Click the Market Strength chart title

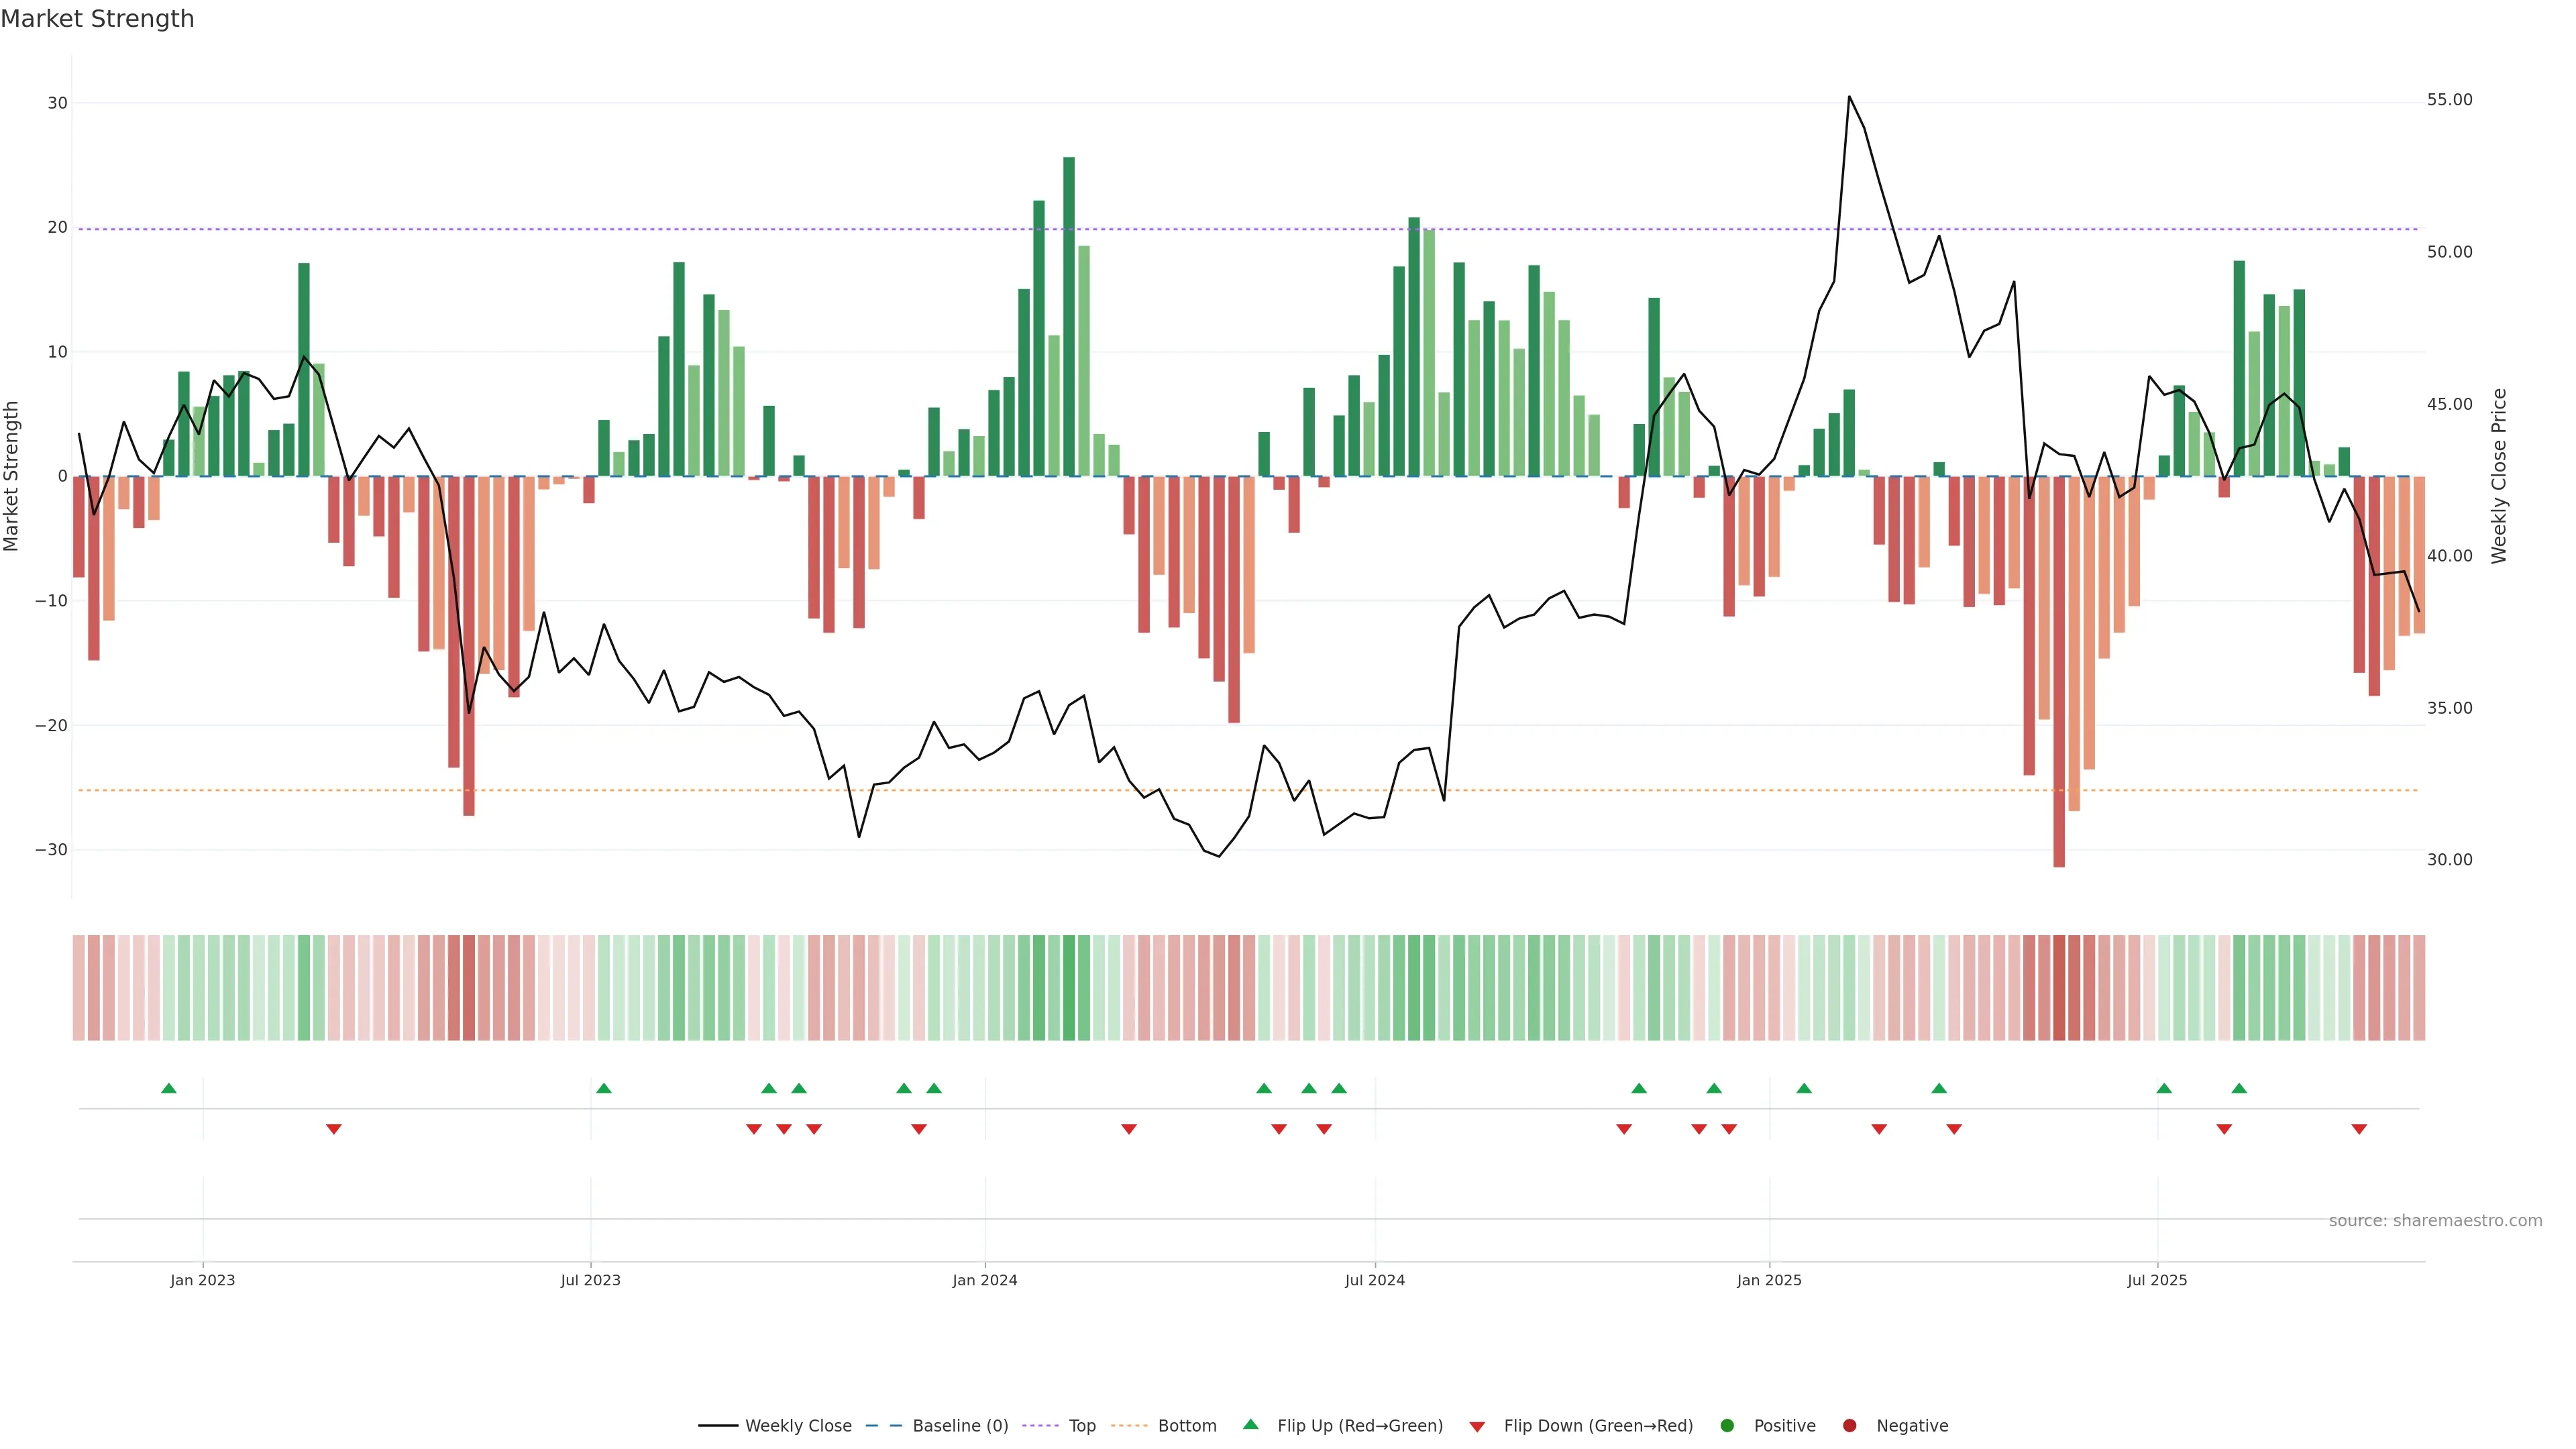coord(98,19)
